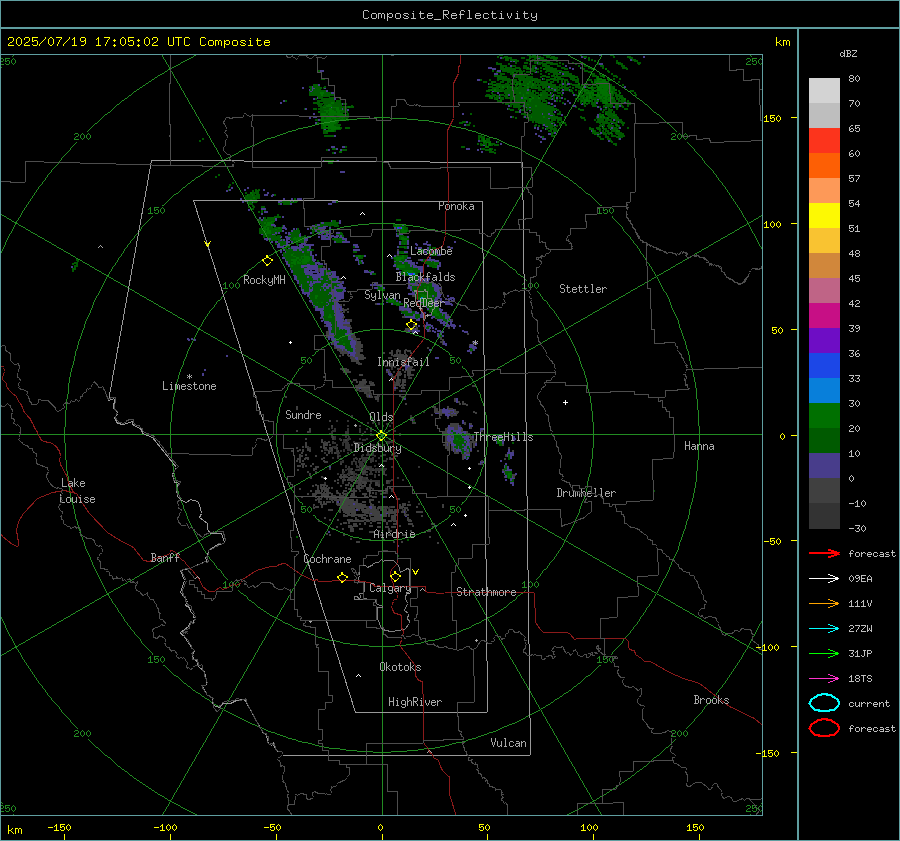This screenshot has height=841, width=900.
Task: Click the Composite_Reflectivity title text
Action: tap(450, 15)
